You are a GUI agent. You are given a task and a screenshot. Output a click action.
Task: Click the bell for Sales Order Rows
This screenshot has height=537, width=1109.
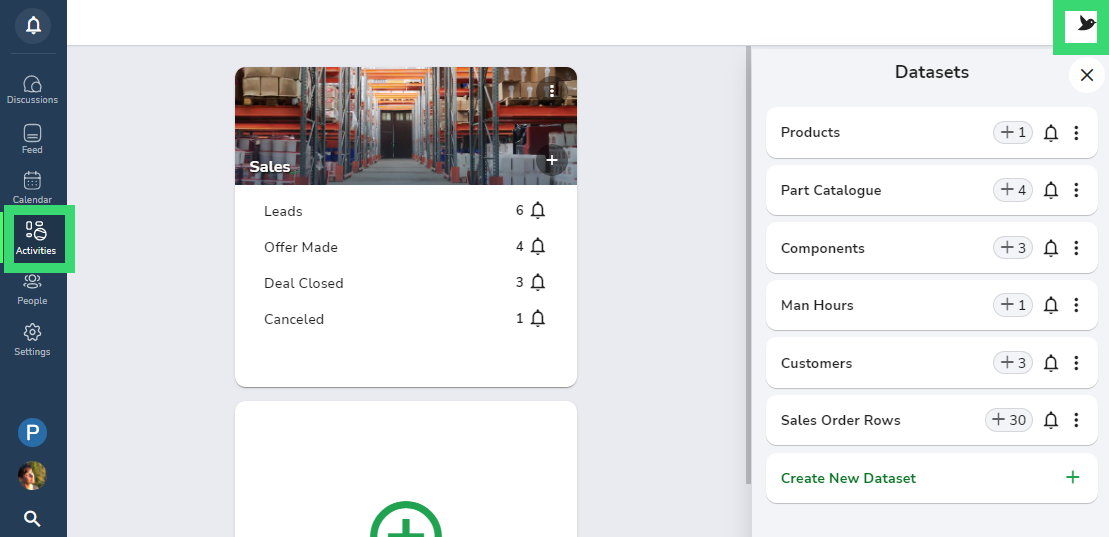coord(1051,421)
